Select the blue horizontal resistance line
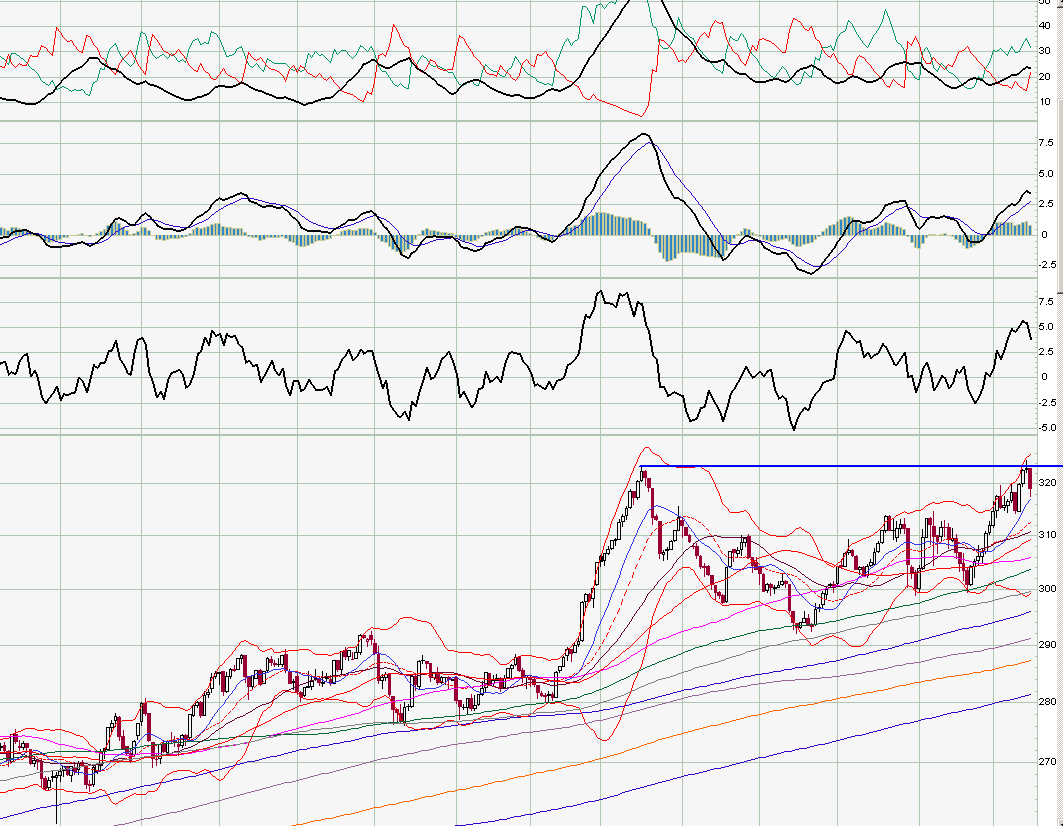The height and width of the screenshot is (826, 1063). pyautogui.click(x=851, y=466)
